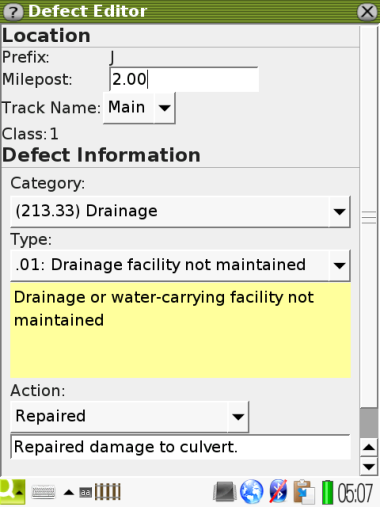Toggle the Bluetooth disabled tray icon

click(x=278, y=492)
